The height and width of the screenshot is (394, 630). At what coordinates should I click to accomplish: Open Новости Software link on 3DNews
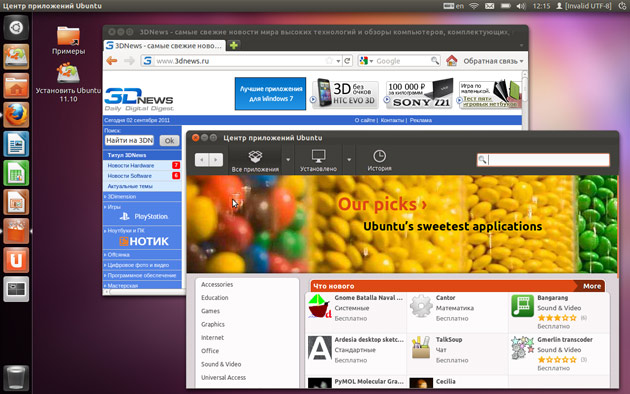coord(129,176)
